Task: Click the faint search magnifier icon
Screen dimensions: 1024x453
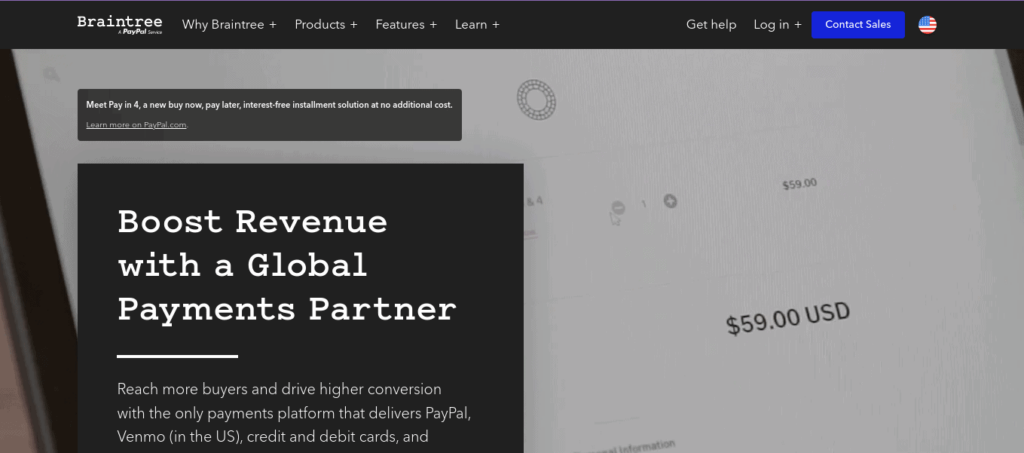Action: click(x=51, y=74)
